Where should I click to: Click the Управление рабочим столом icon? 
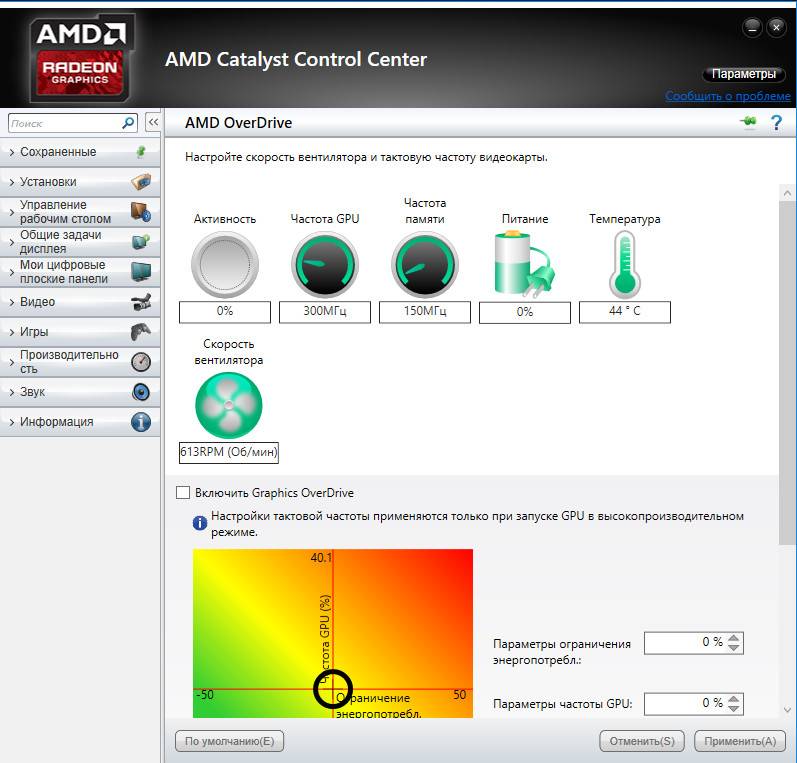[141, 211]
